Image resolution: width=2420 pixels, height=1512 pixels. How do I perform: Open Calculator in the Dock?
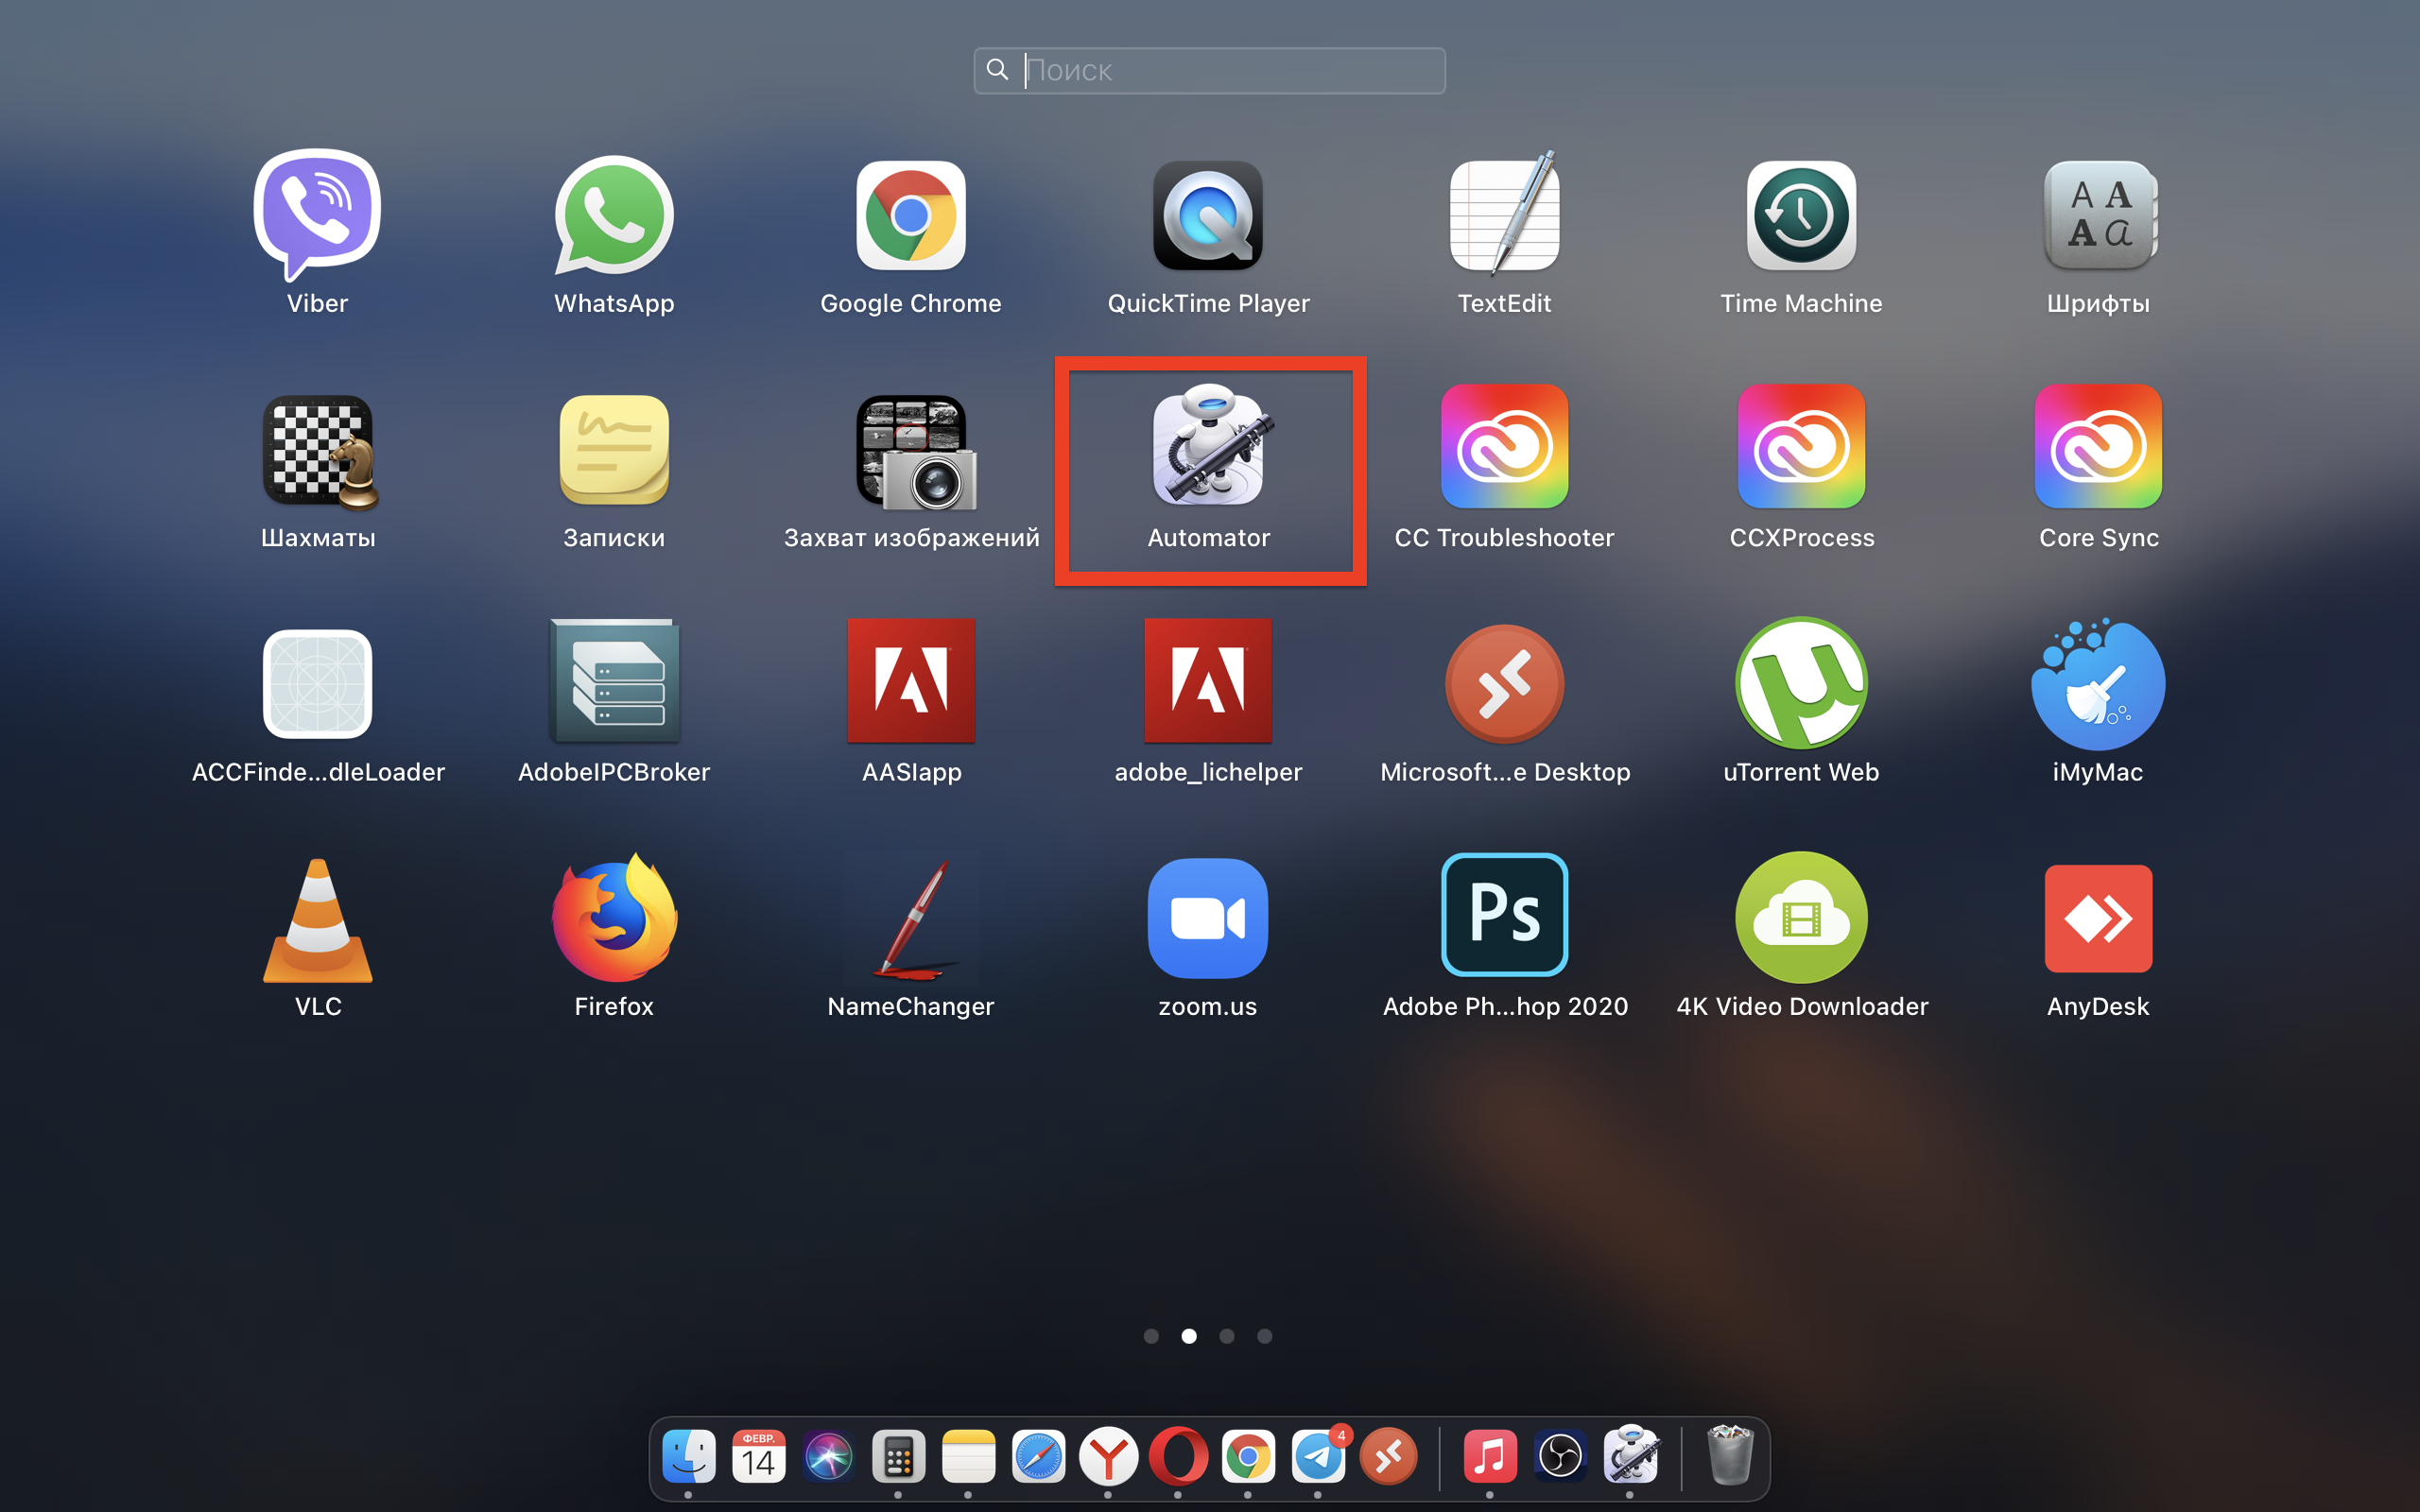[898, 1456]
